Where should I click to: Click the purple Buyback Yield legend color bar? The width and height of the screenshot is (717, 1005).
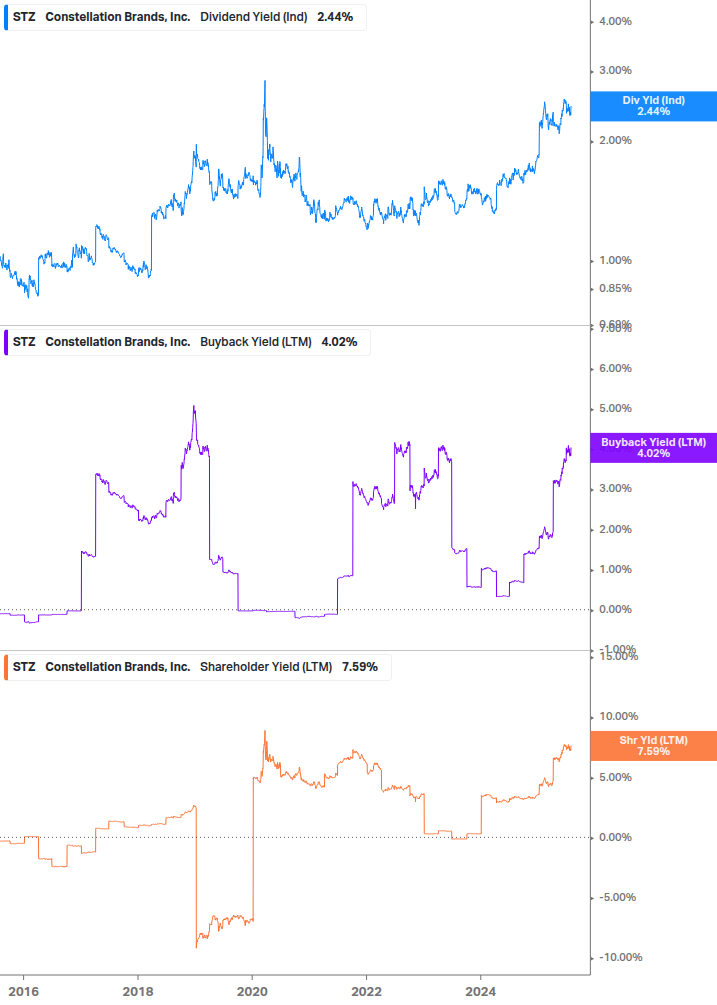coord(6,342)
